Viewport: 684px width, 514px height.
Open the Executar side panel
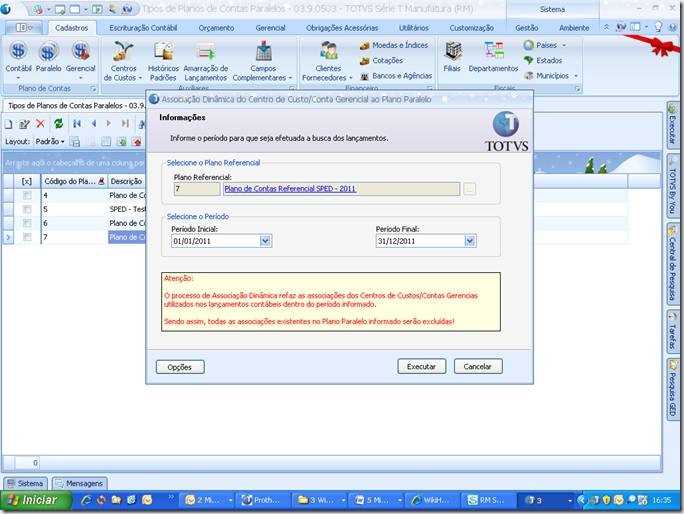(x=672, y=126)
